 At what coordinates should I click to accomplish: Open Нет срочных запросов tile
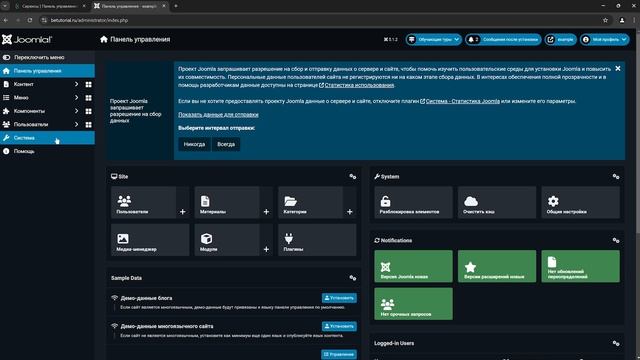click(413, 304)
